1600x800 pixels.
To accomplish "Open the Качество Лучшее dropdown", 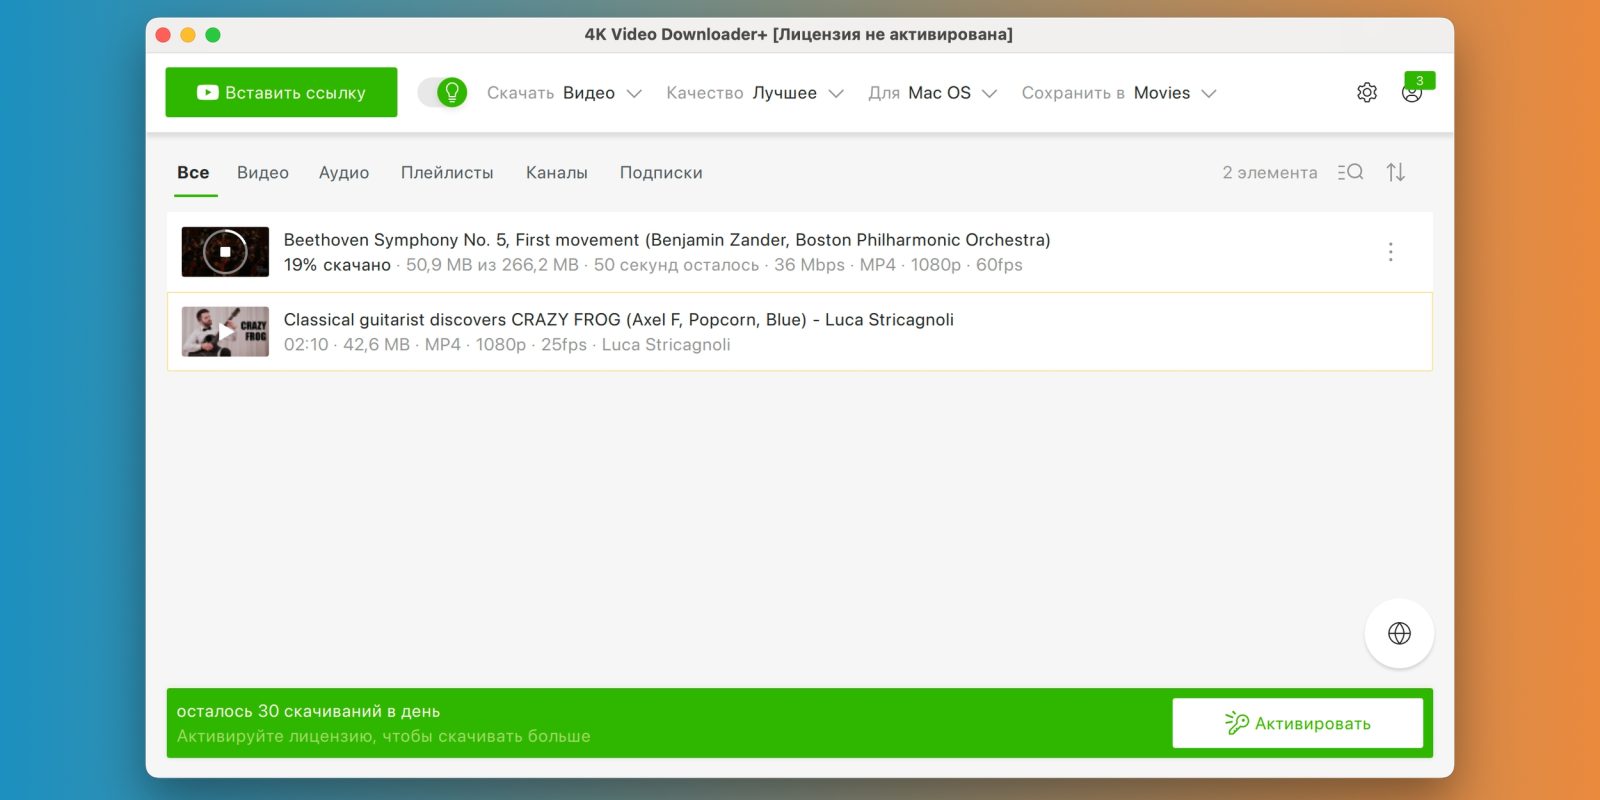I will 755,93.
